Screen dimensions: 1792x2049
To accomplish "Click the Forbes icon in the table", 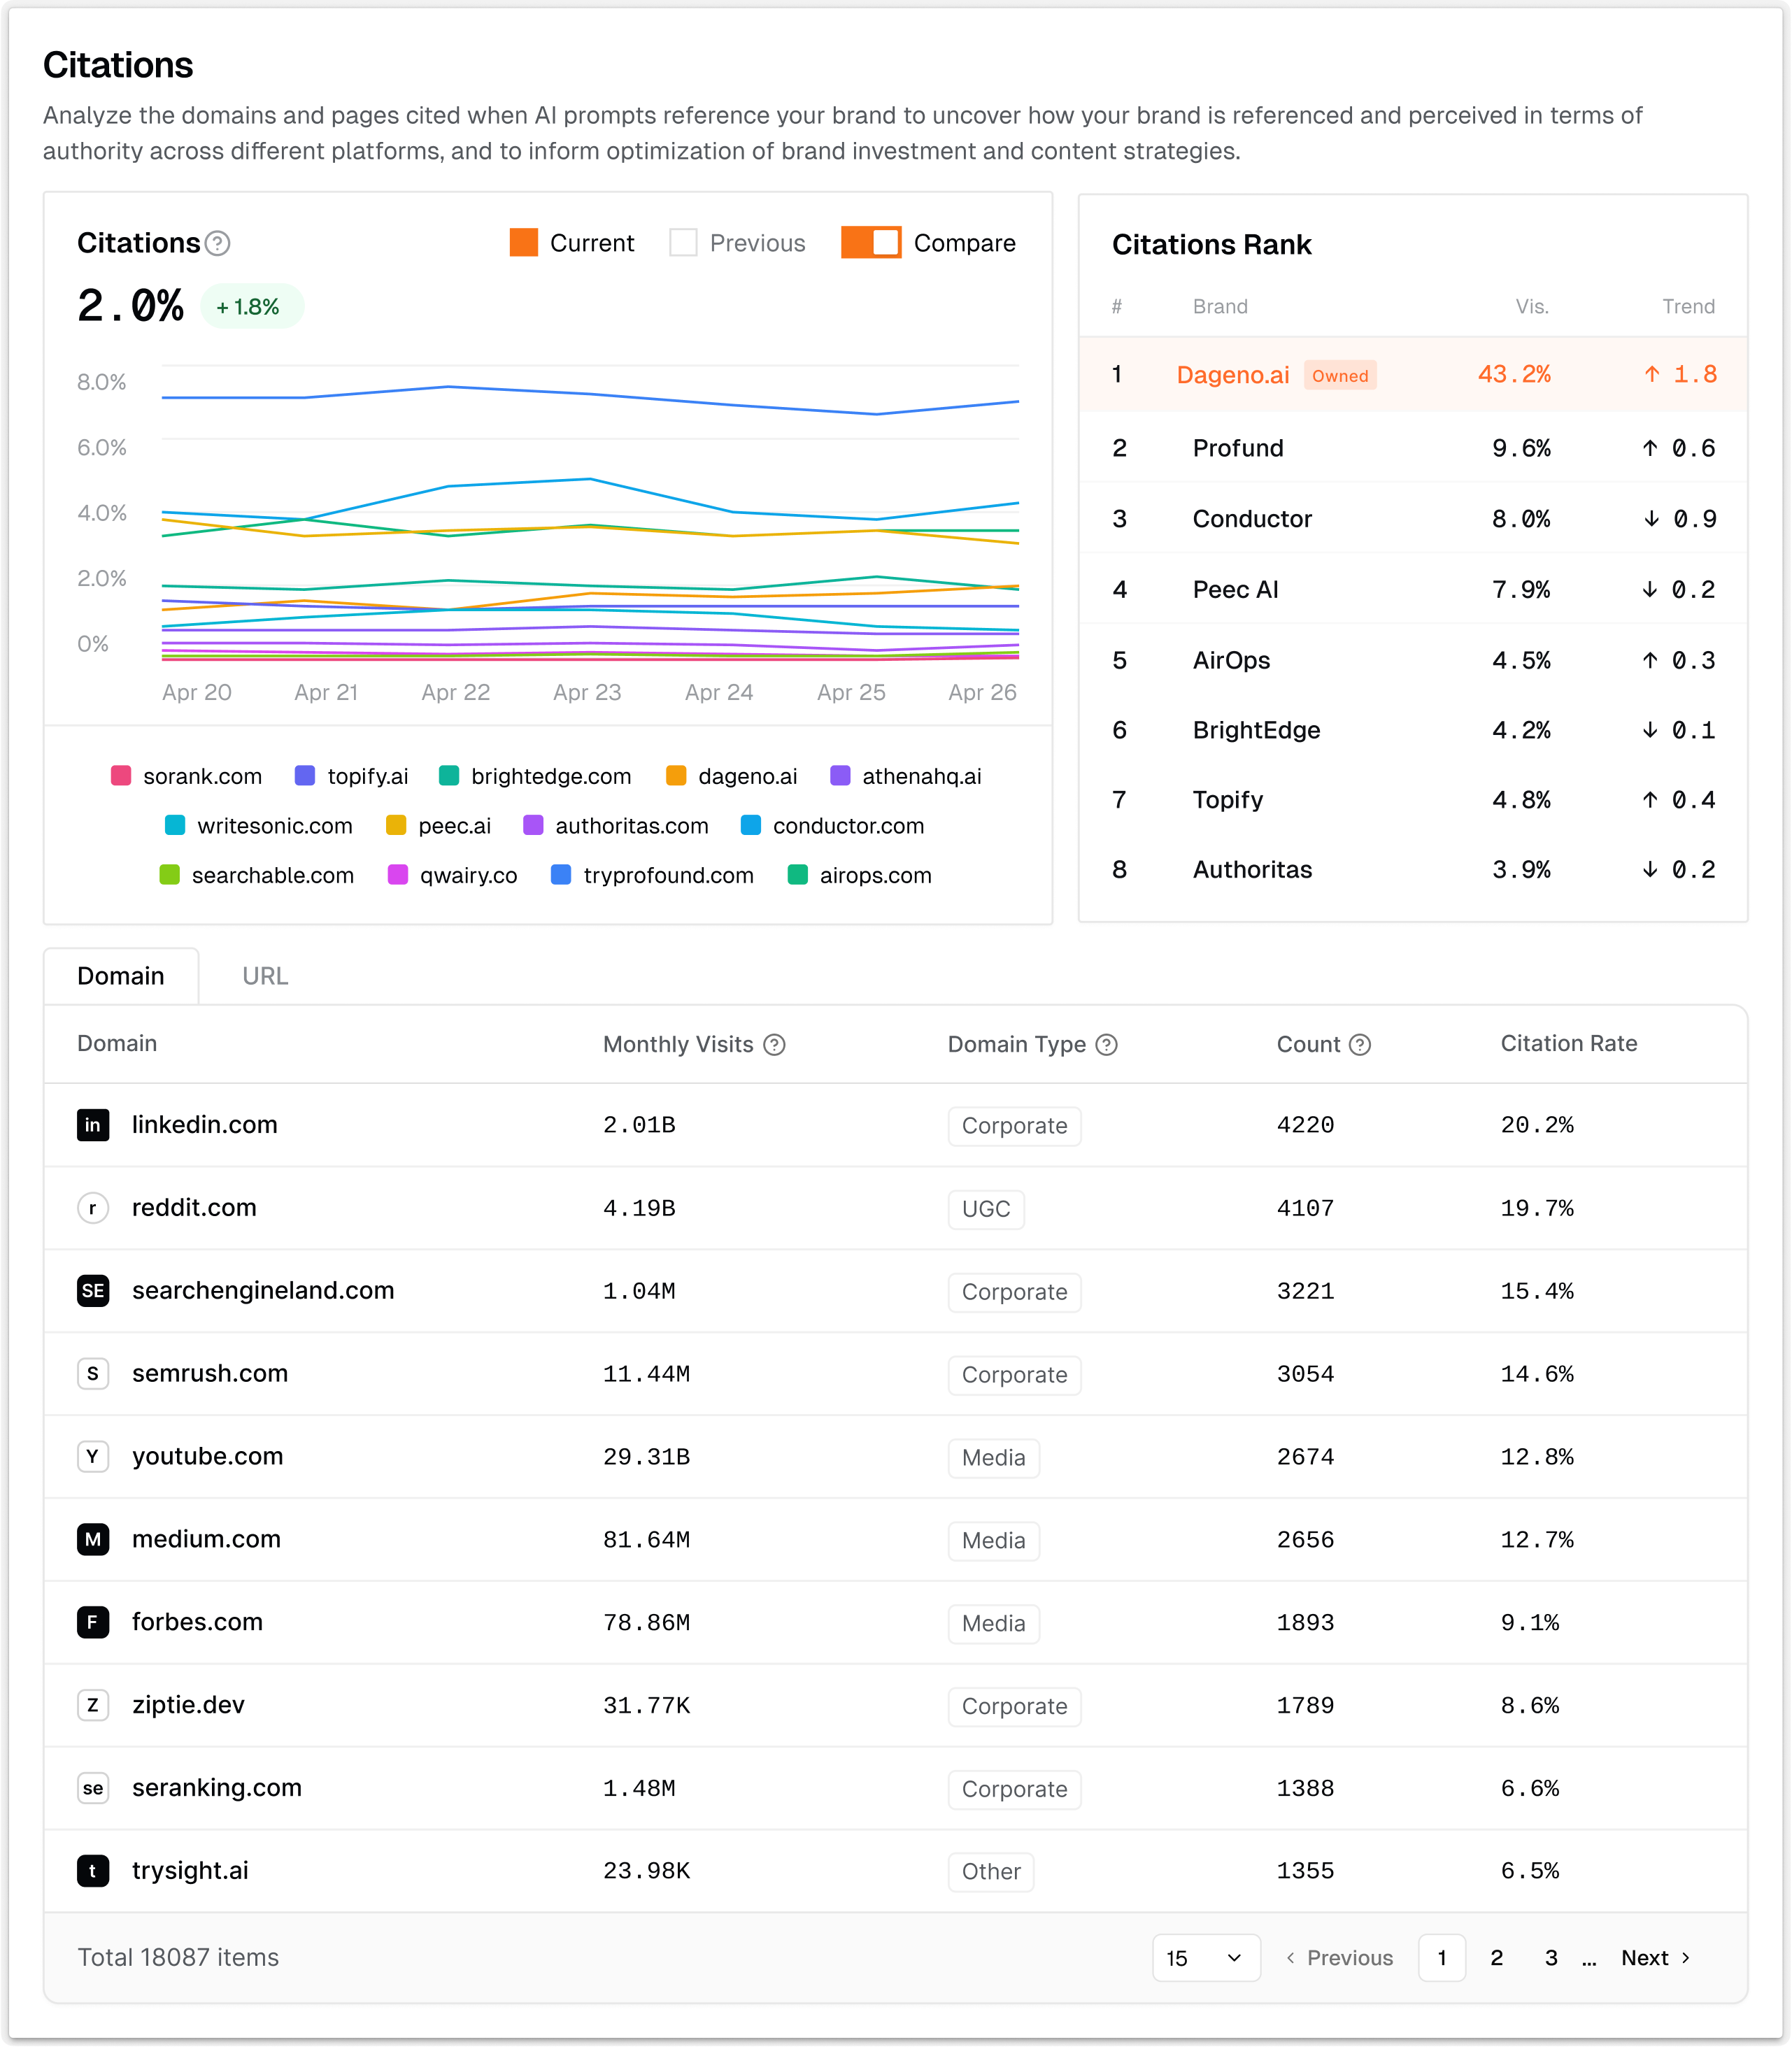I will tap(93, 1623).
